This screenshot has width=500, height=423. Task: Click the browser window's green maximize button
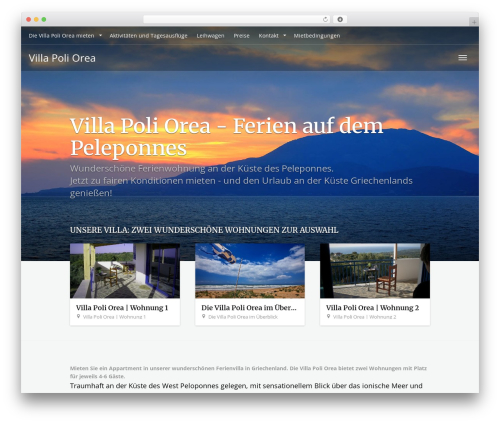tap(44, 20)
